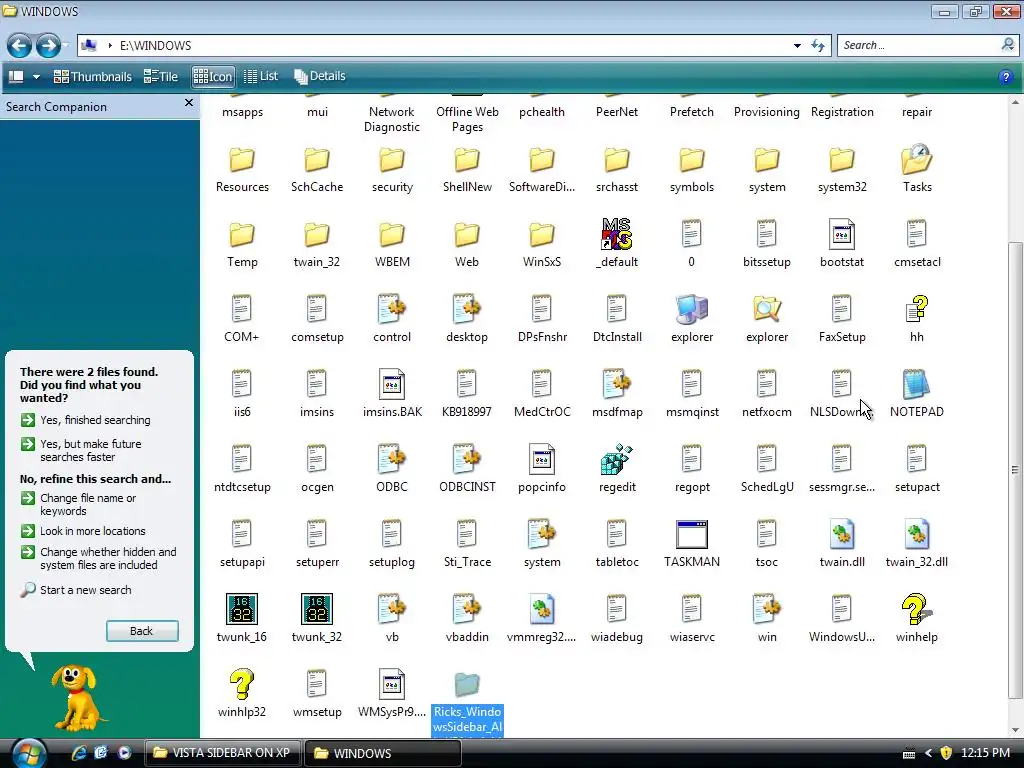
Task: Select Change file name or keywords
Action: [78, 504]
